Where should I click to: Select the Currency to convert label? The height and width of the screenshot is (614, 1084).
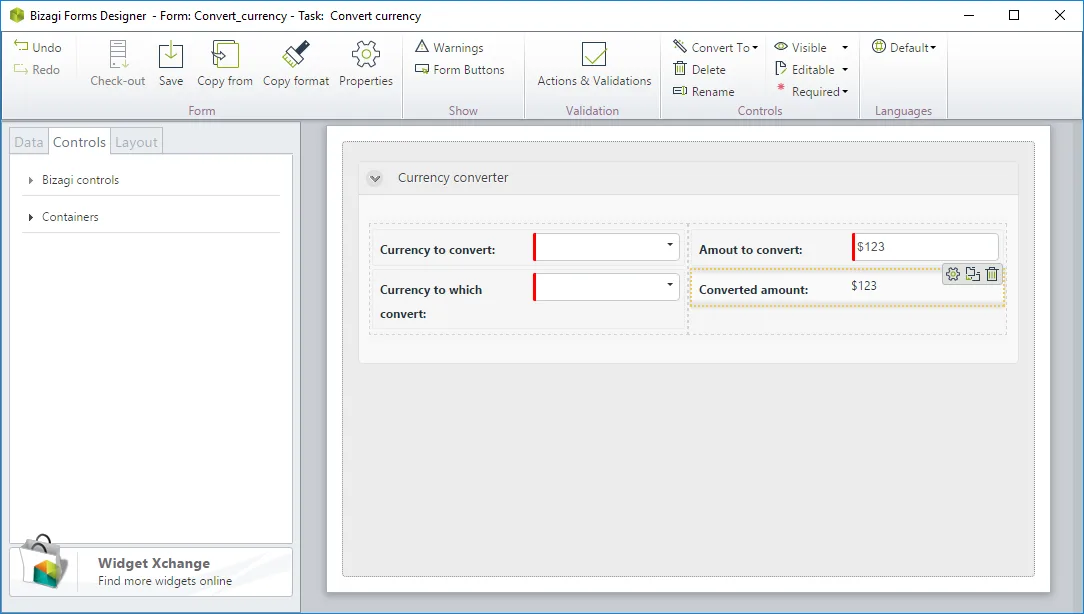click(438, 250)
